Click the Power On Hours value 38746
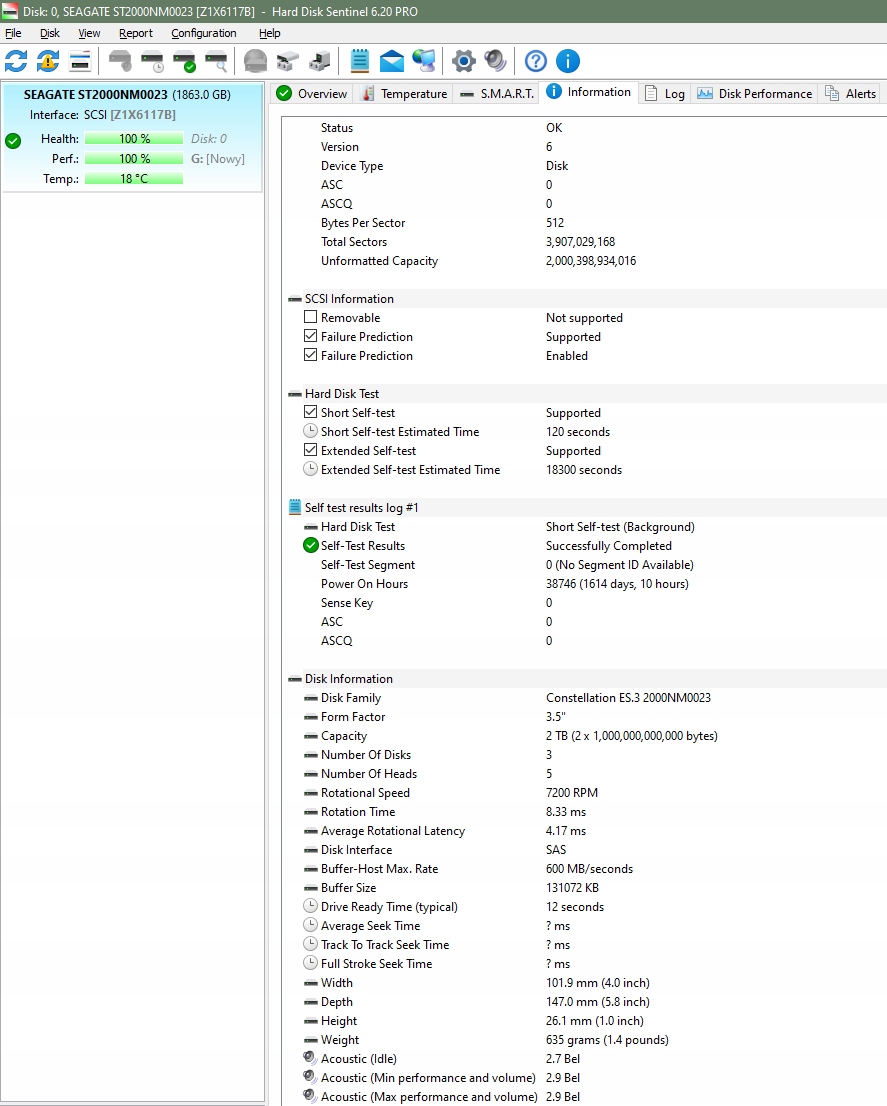This screenshot has width=887, height=1106. pyautogui.click(x=617, y=583)
